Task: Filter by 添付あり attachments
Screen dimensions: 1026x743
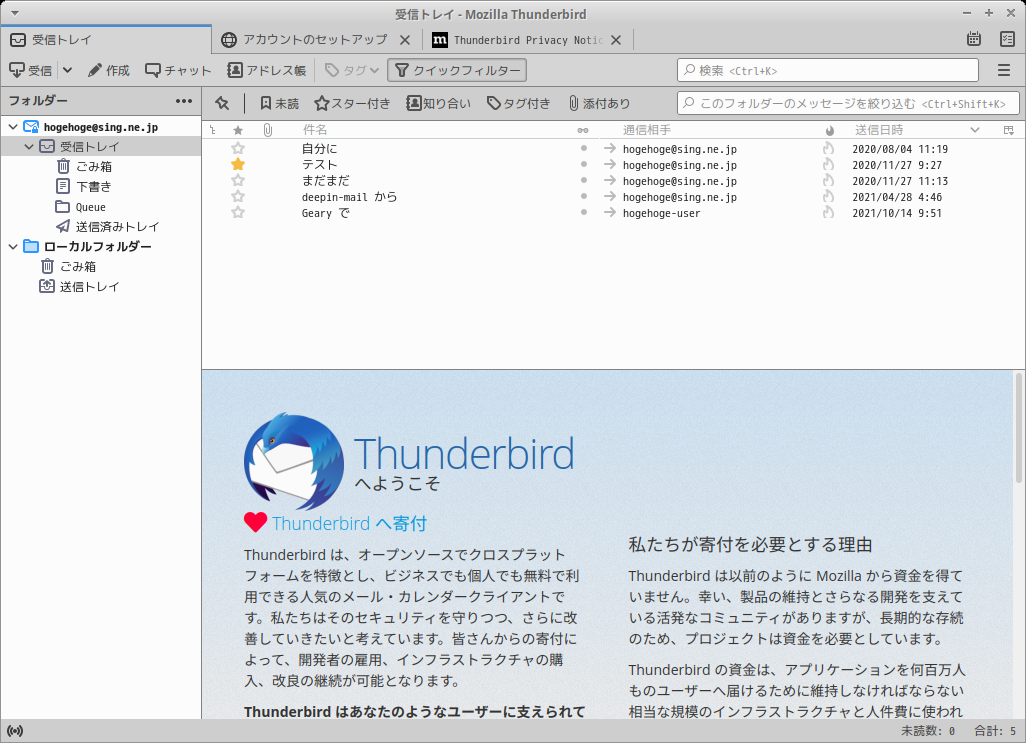Action: coord(599,103)
